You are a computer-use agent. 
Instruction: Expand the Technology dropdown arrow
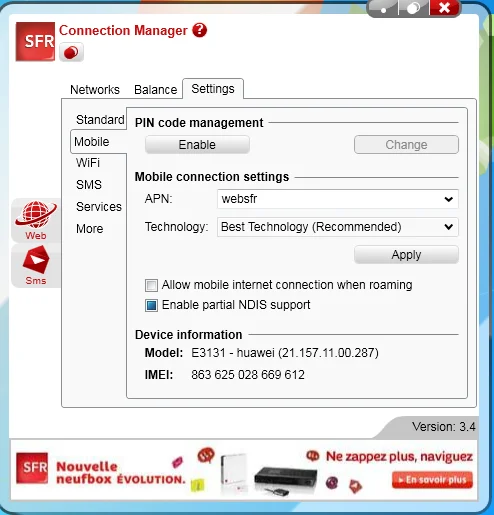(449, 227)
